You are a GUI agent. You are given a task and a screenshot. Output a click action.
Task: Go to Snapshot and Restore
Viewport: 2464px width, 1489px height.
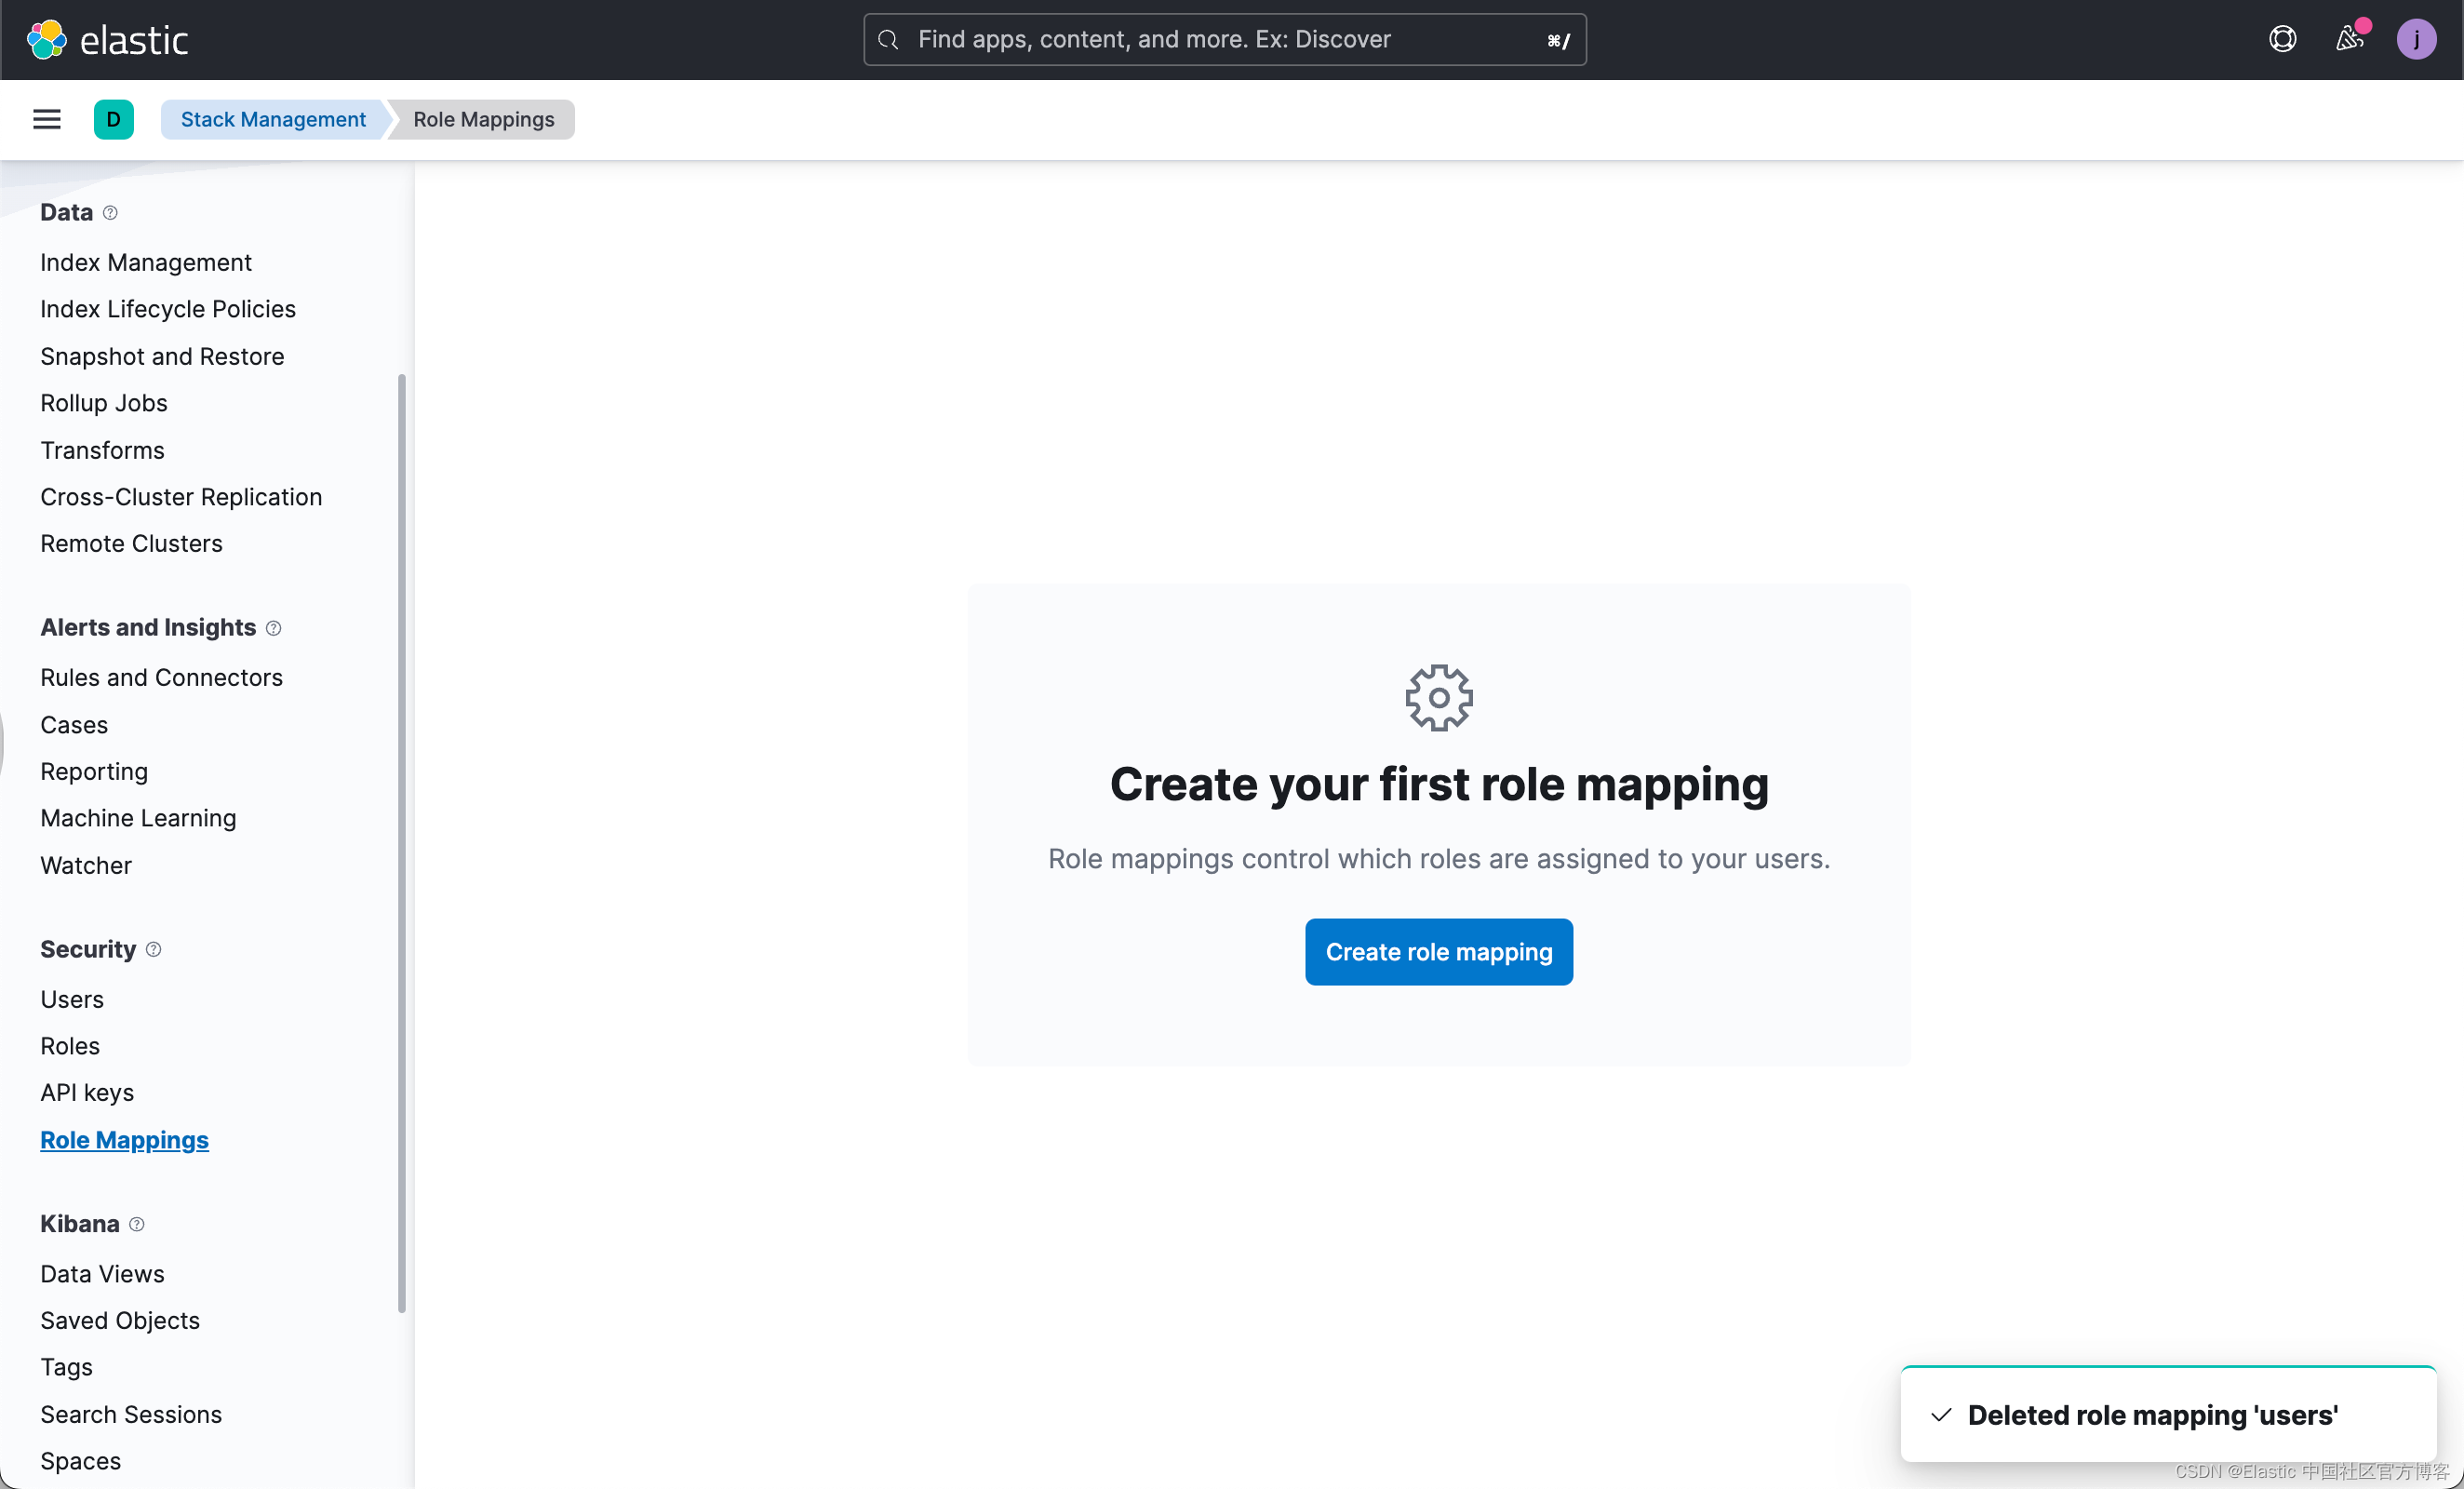click(x=162, y=356)
